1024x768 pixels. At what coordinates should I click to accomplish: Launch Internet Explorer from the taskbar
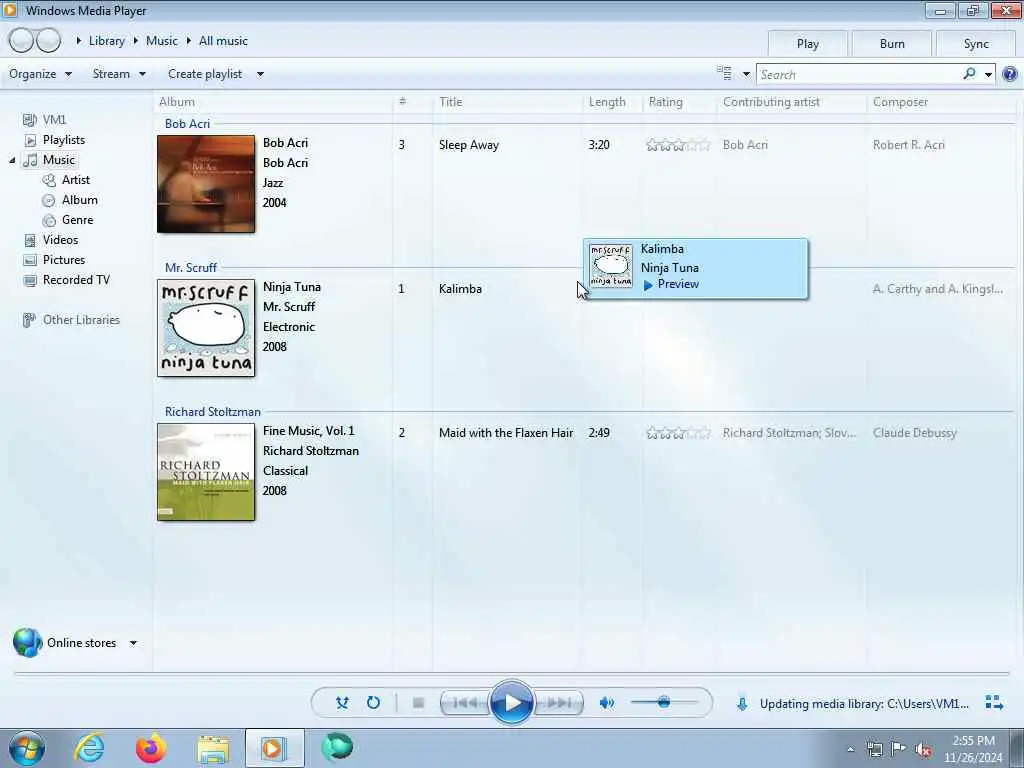tap(89, 748)
